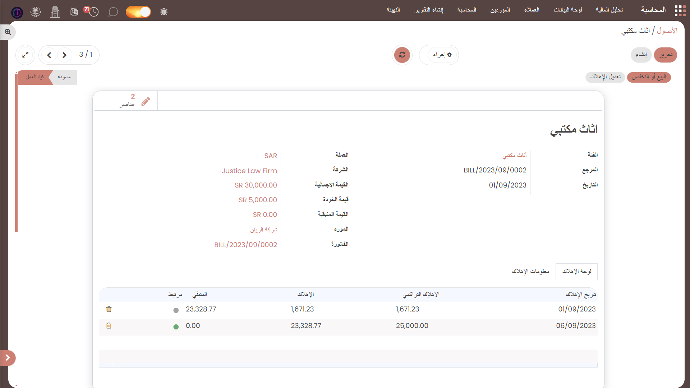Screen dimensions: 690x388
Task: Open the إنشاء التقرير menu in navbar
Action: click(429, 10)
